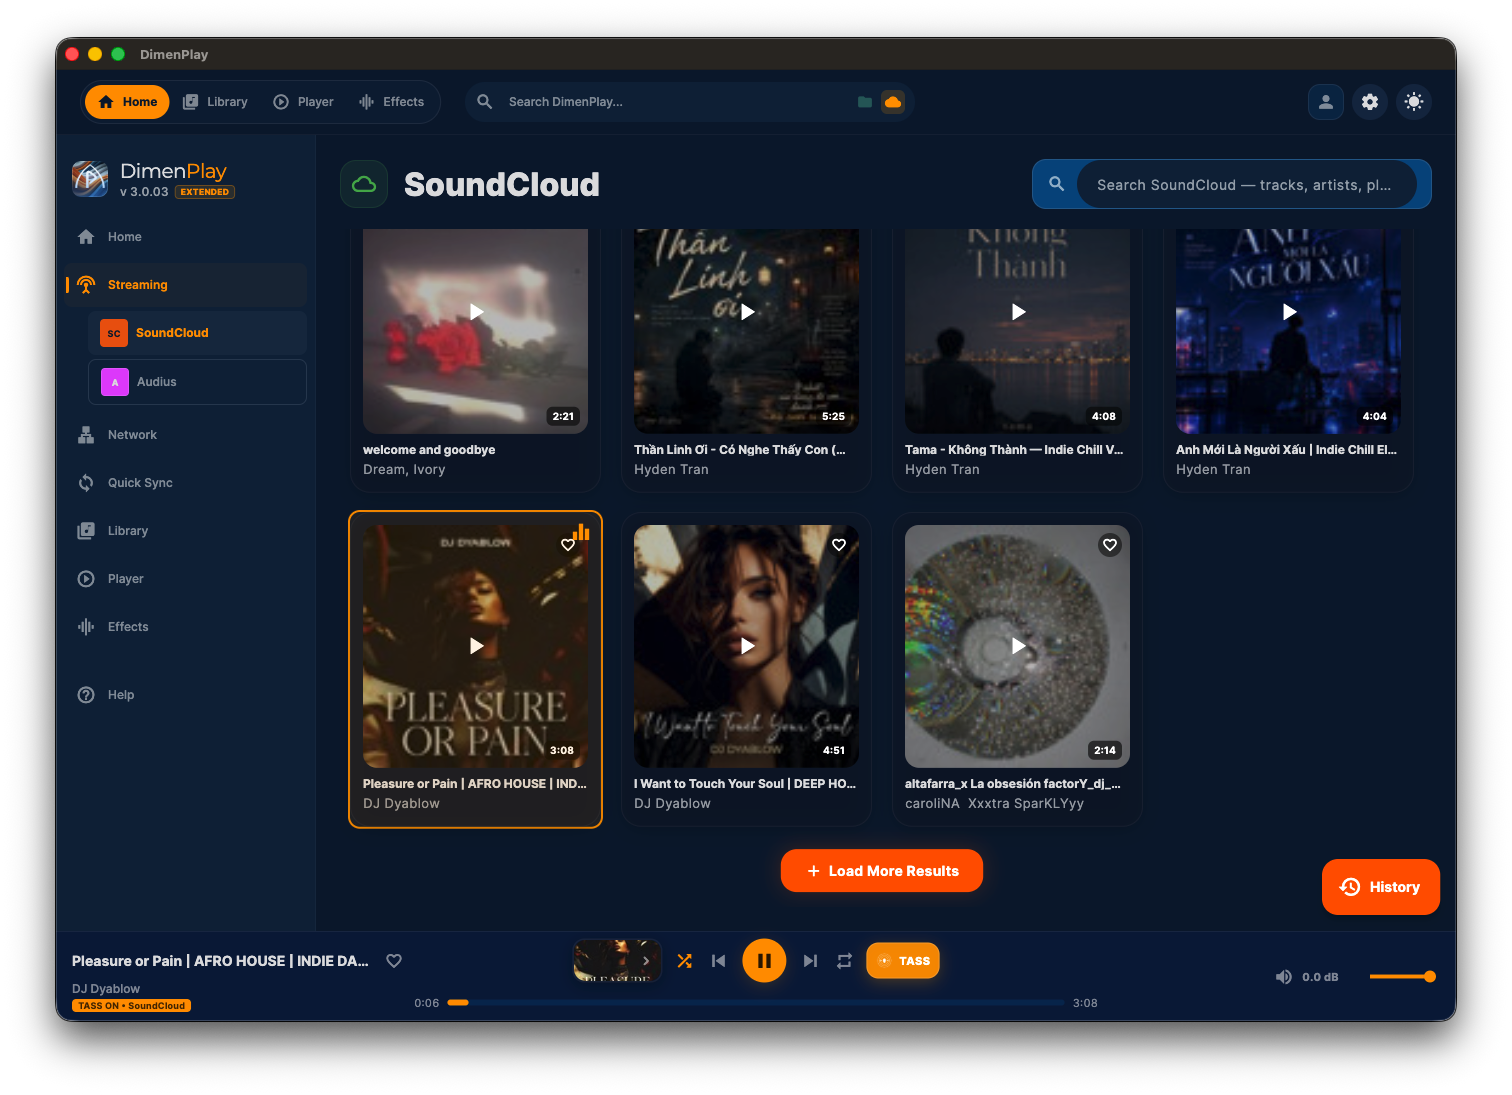Open settings gear icon
Viewport: 1512px width, 1095px height.
tap(1370, 102)
